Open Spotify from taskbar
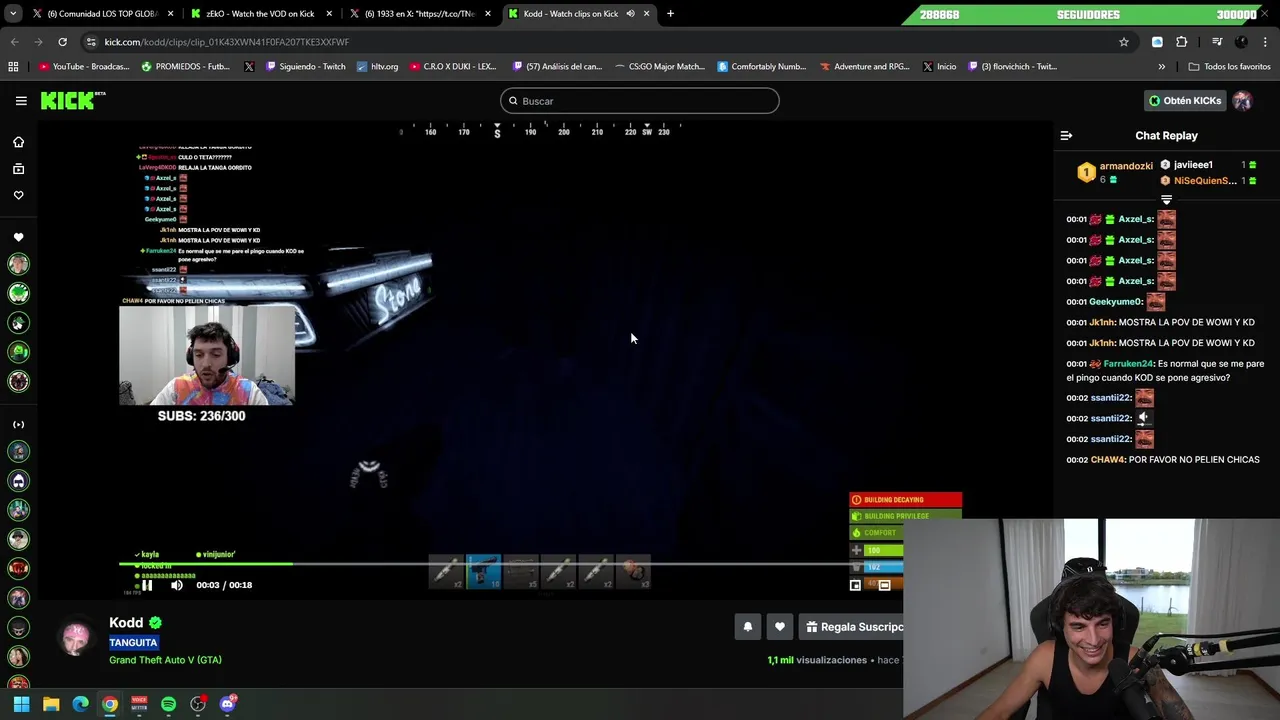 coord(168,704)
